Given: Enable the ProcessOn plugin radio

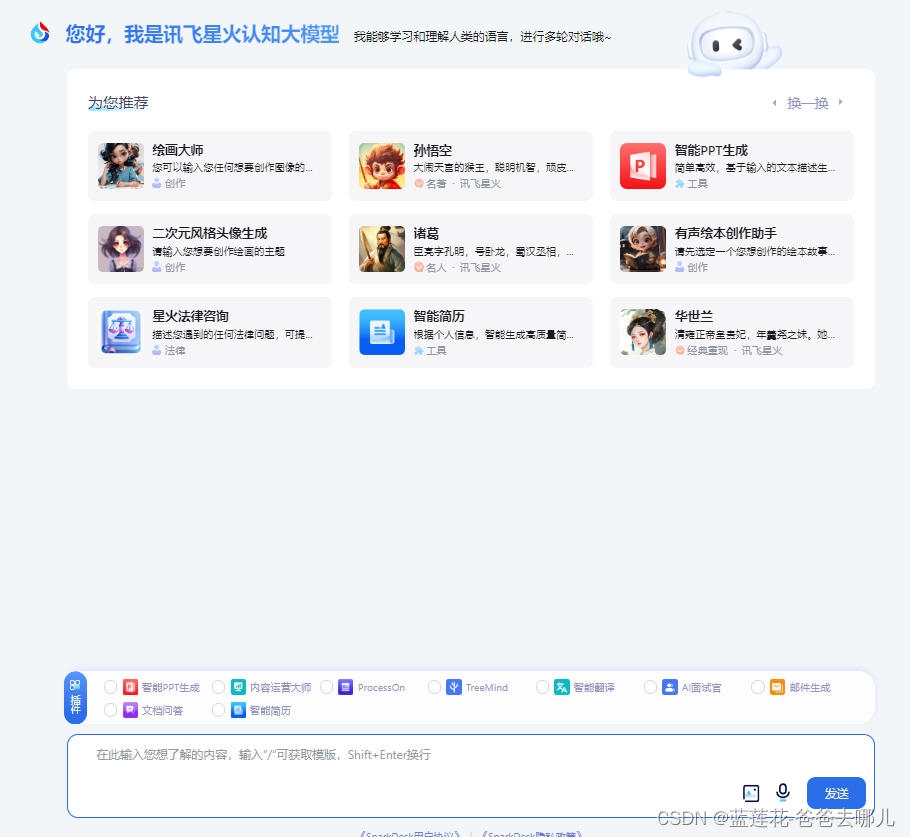Looking at the screenshot, I should point(326,687).
